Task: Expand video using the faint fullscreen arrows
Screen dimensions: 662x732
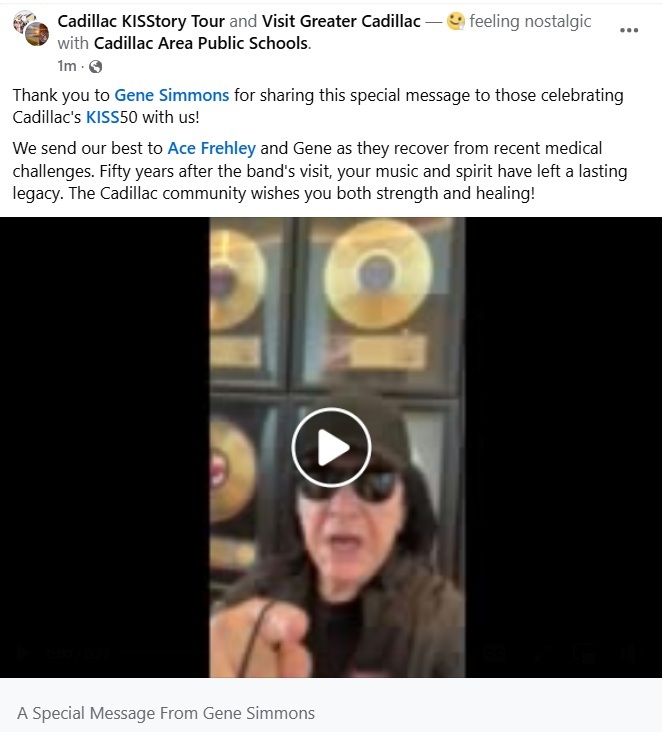Action: coord(542,653)
